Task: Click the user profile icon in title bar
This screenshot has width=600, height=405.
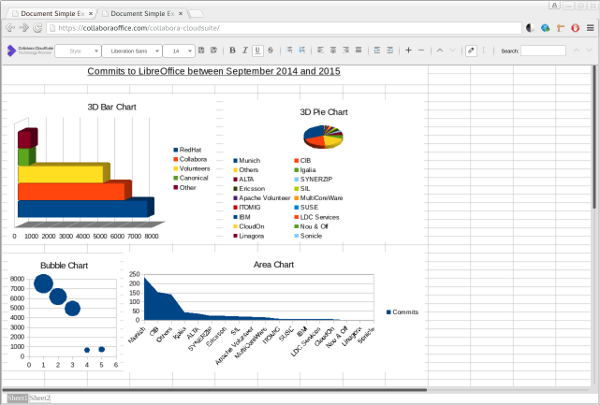Action: pyautogui.click(x=554, y=5)
